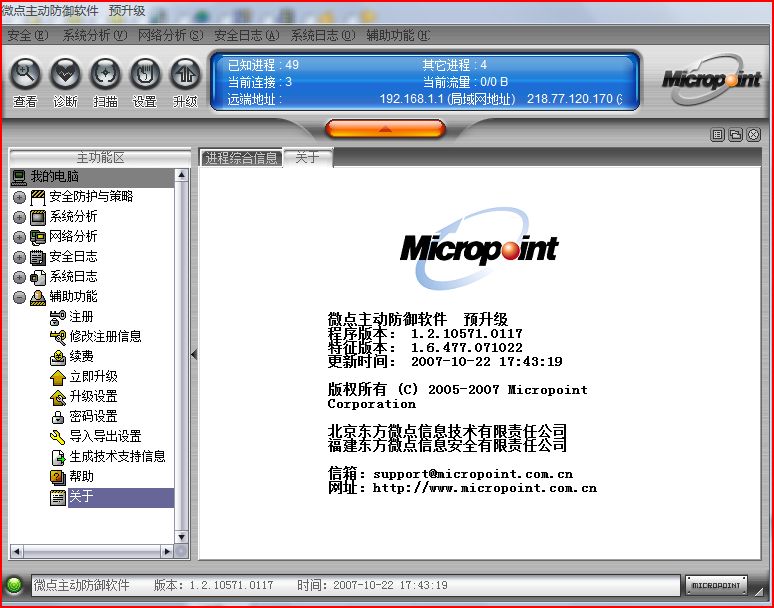
Task: Click the round X close-panel icon
Action: coord(753,134)
